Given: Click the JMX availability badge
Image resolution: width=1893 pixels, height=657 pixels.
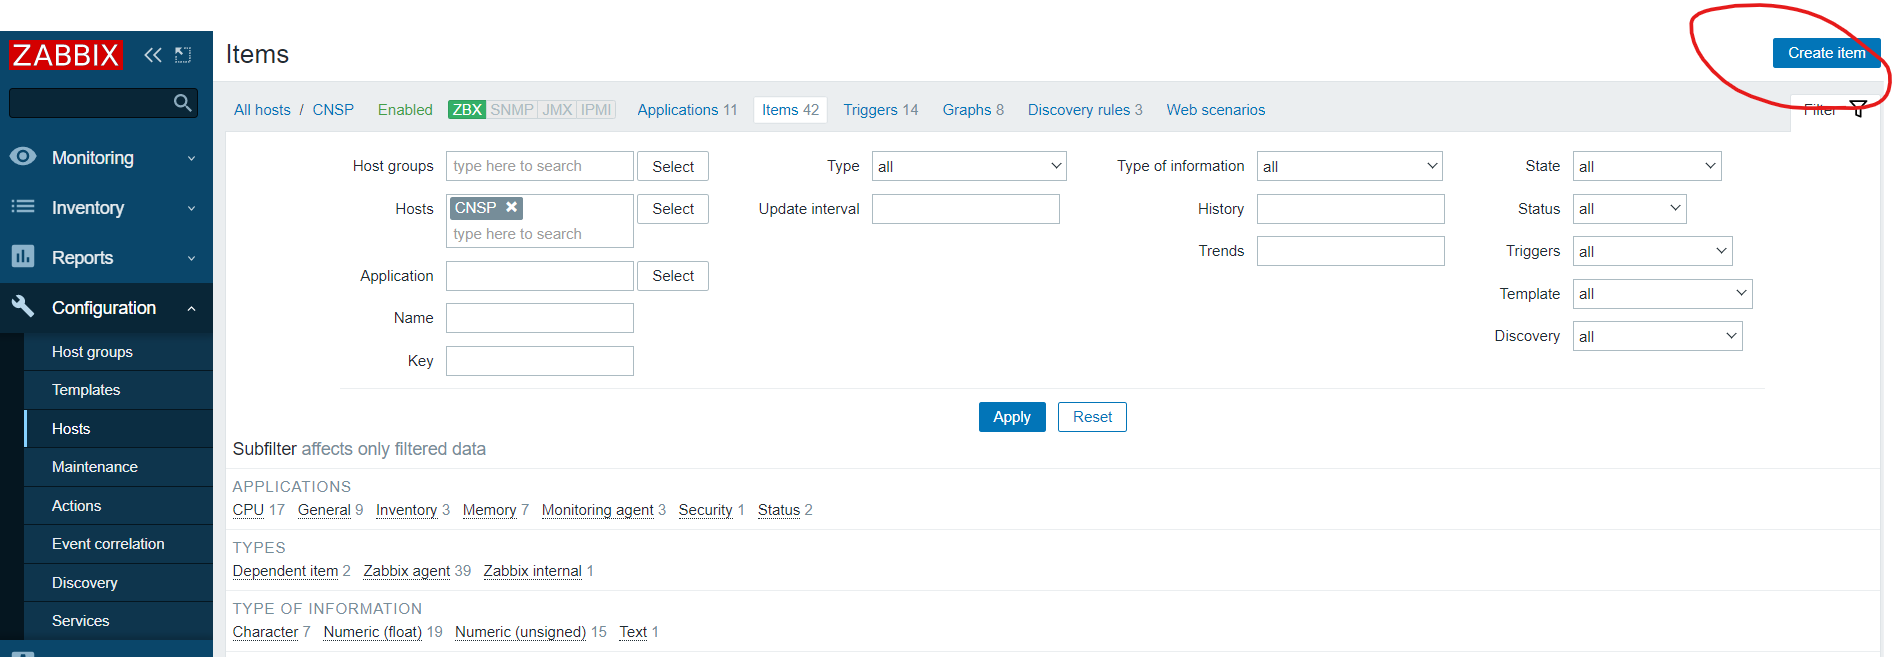Looking at the screenshot, I should coord(557,110).
